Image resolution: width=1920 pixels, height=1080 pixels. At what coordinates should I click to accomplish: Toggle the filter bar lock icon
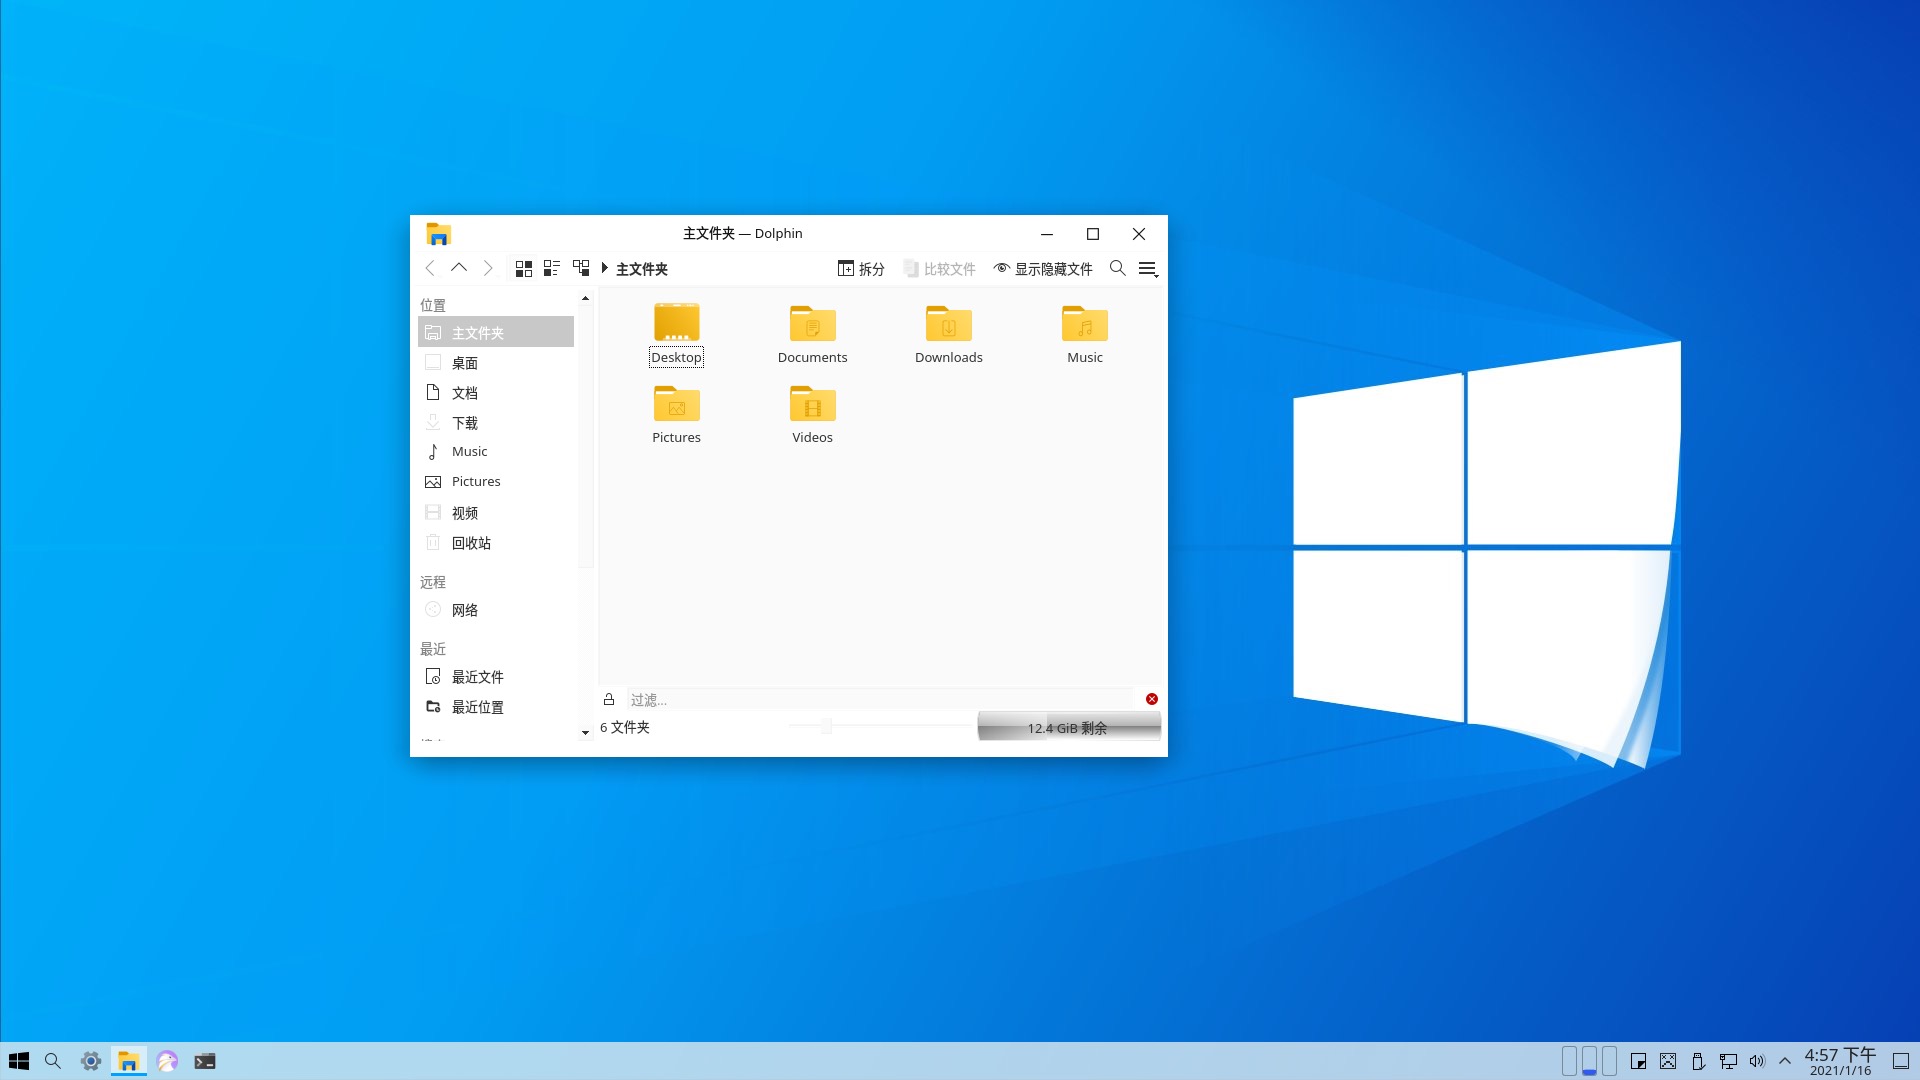point(609,699)
